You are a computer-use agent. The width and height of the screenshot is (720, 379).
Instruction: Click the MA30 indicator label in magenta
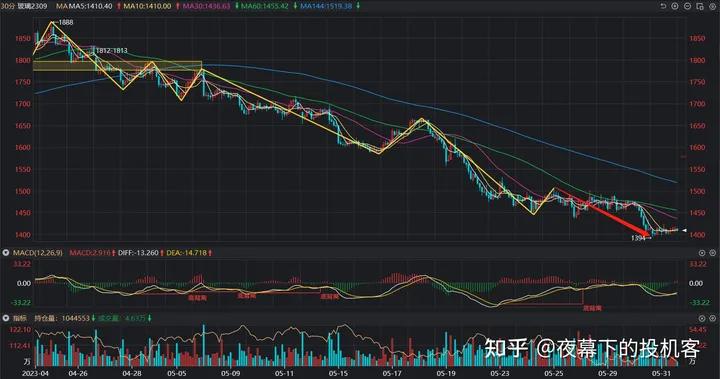tap(206, 6)
